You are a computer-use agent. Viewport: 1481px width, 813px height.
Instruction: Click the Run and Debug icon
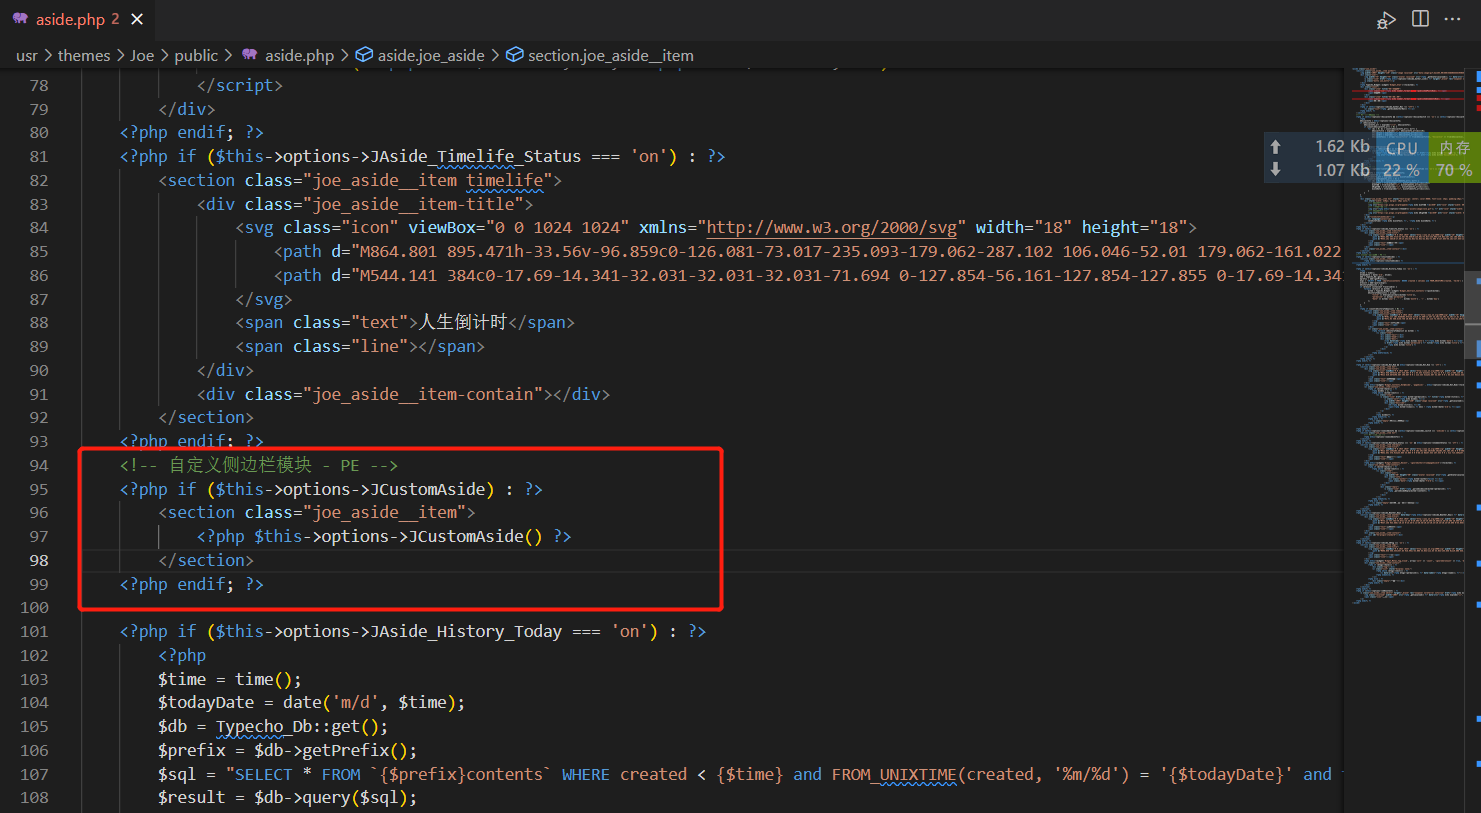click(x=1386, y=20)
